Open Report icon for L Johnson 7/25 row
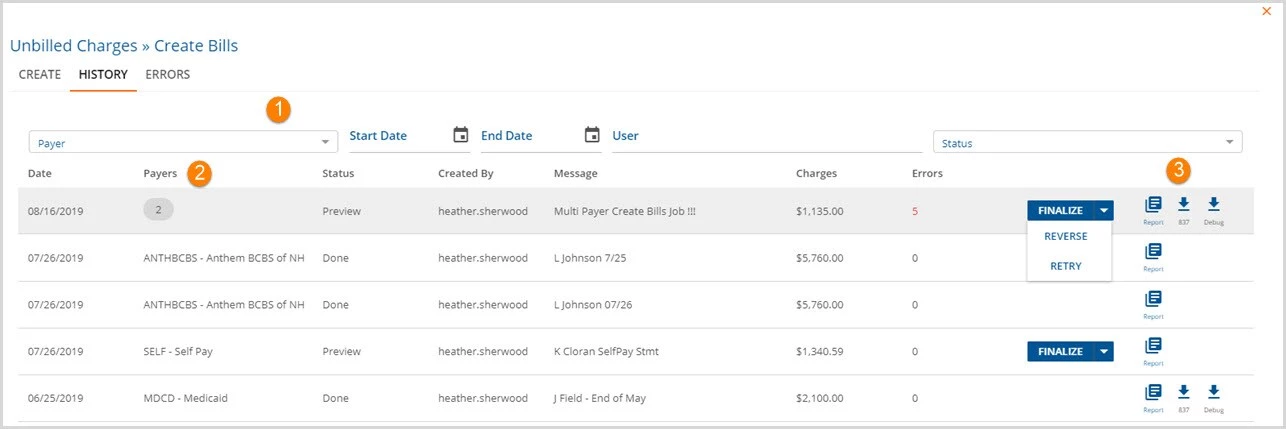The image size is (1286, 429). click(1153, 251)
